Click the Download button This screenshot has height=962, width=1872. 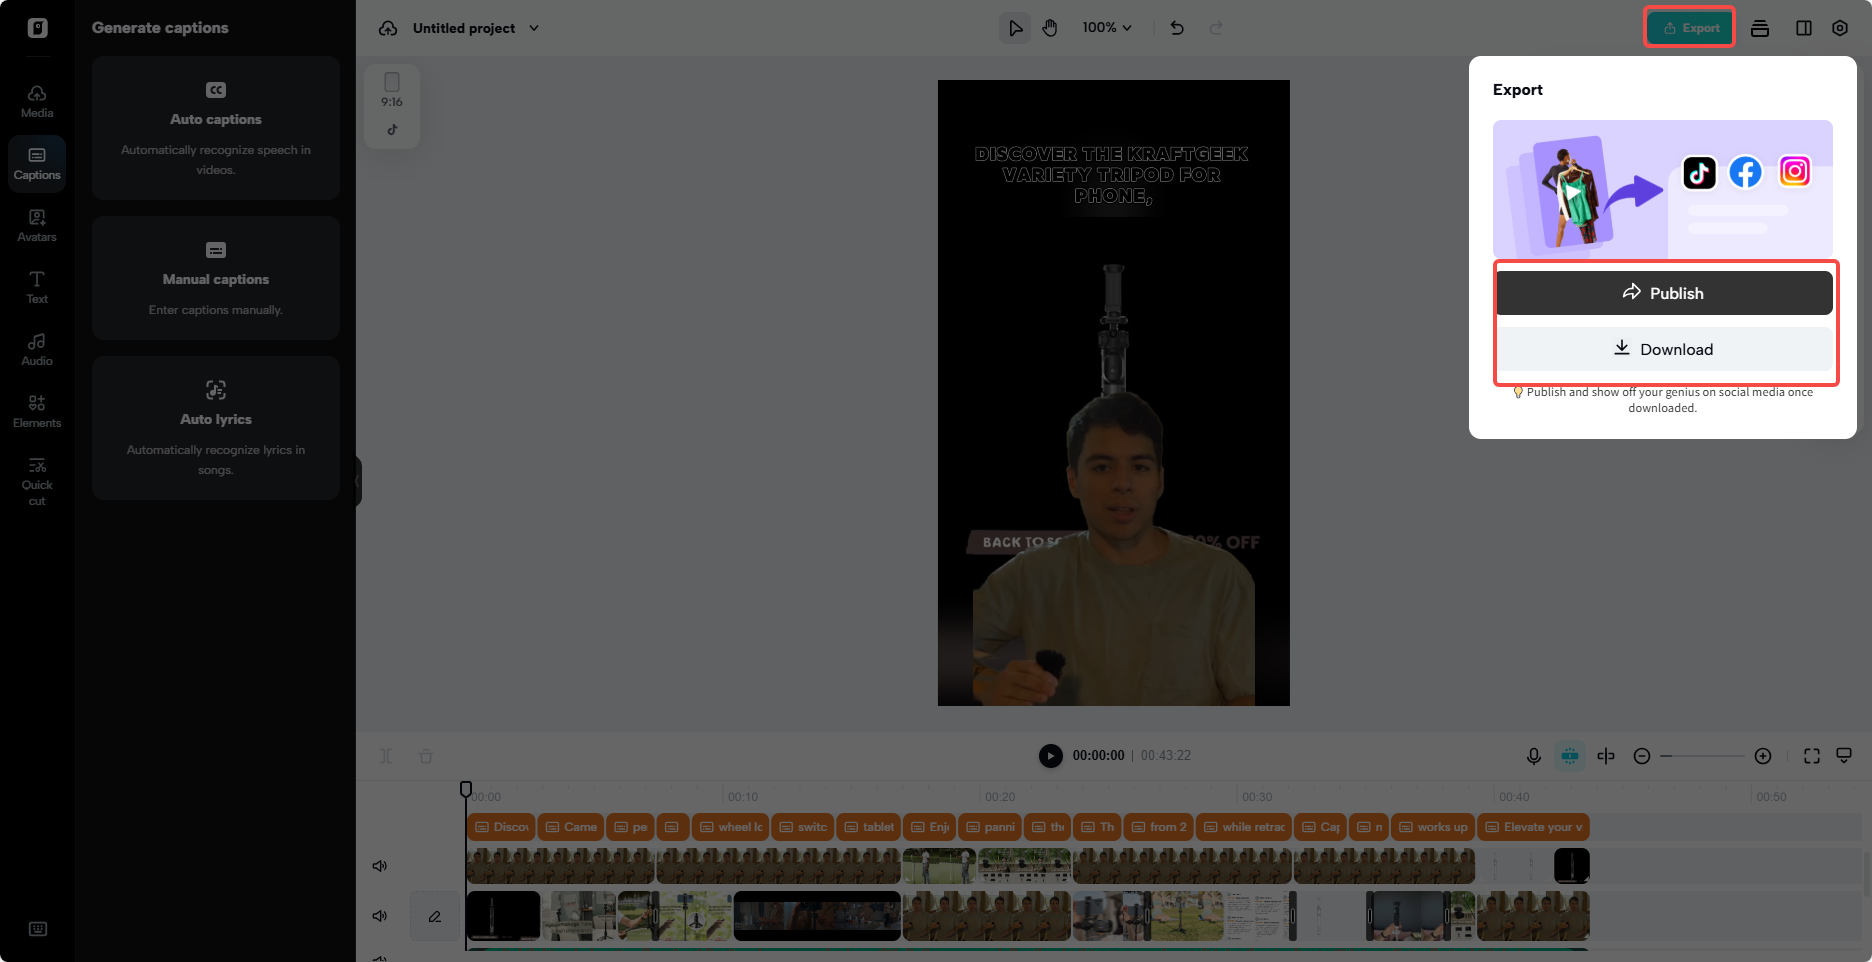click(x=1664, y=349)
